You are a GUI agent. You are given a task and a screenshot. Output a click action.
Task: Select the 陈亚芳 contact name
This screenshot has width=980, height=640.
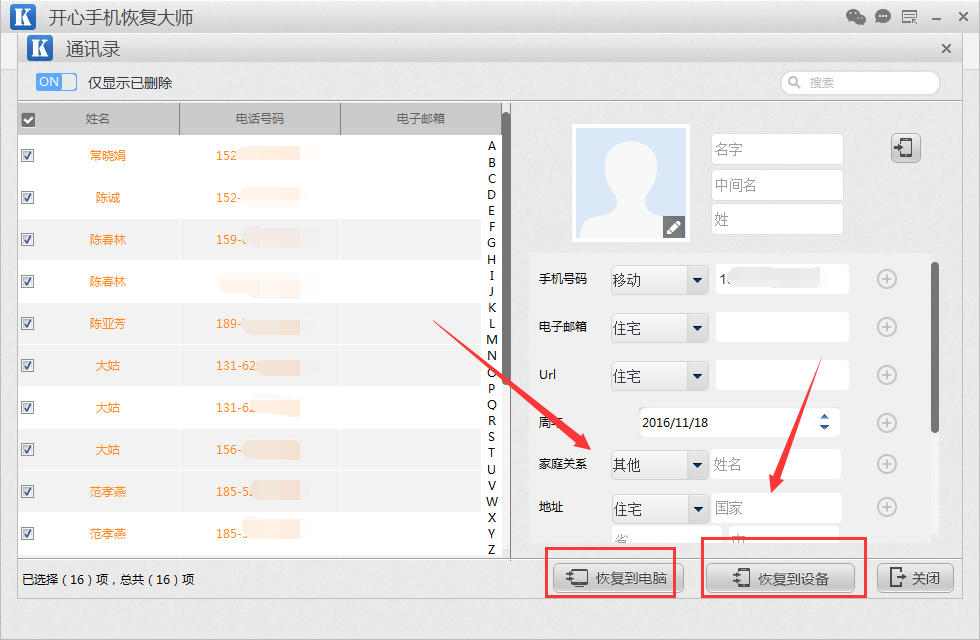(x=108, y=324)
